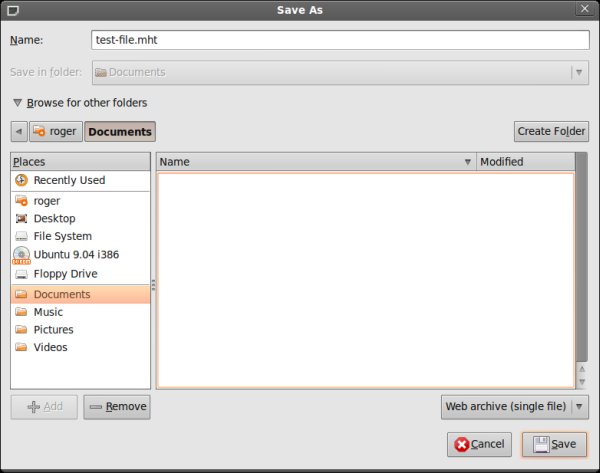Sort by Modified column header
This screenshot has width=600, height=473.
pos(525,162)
